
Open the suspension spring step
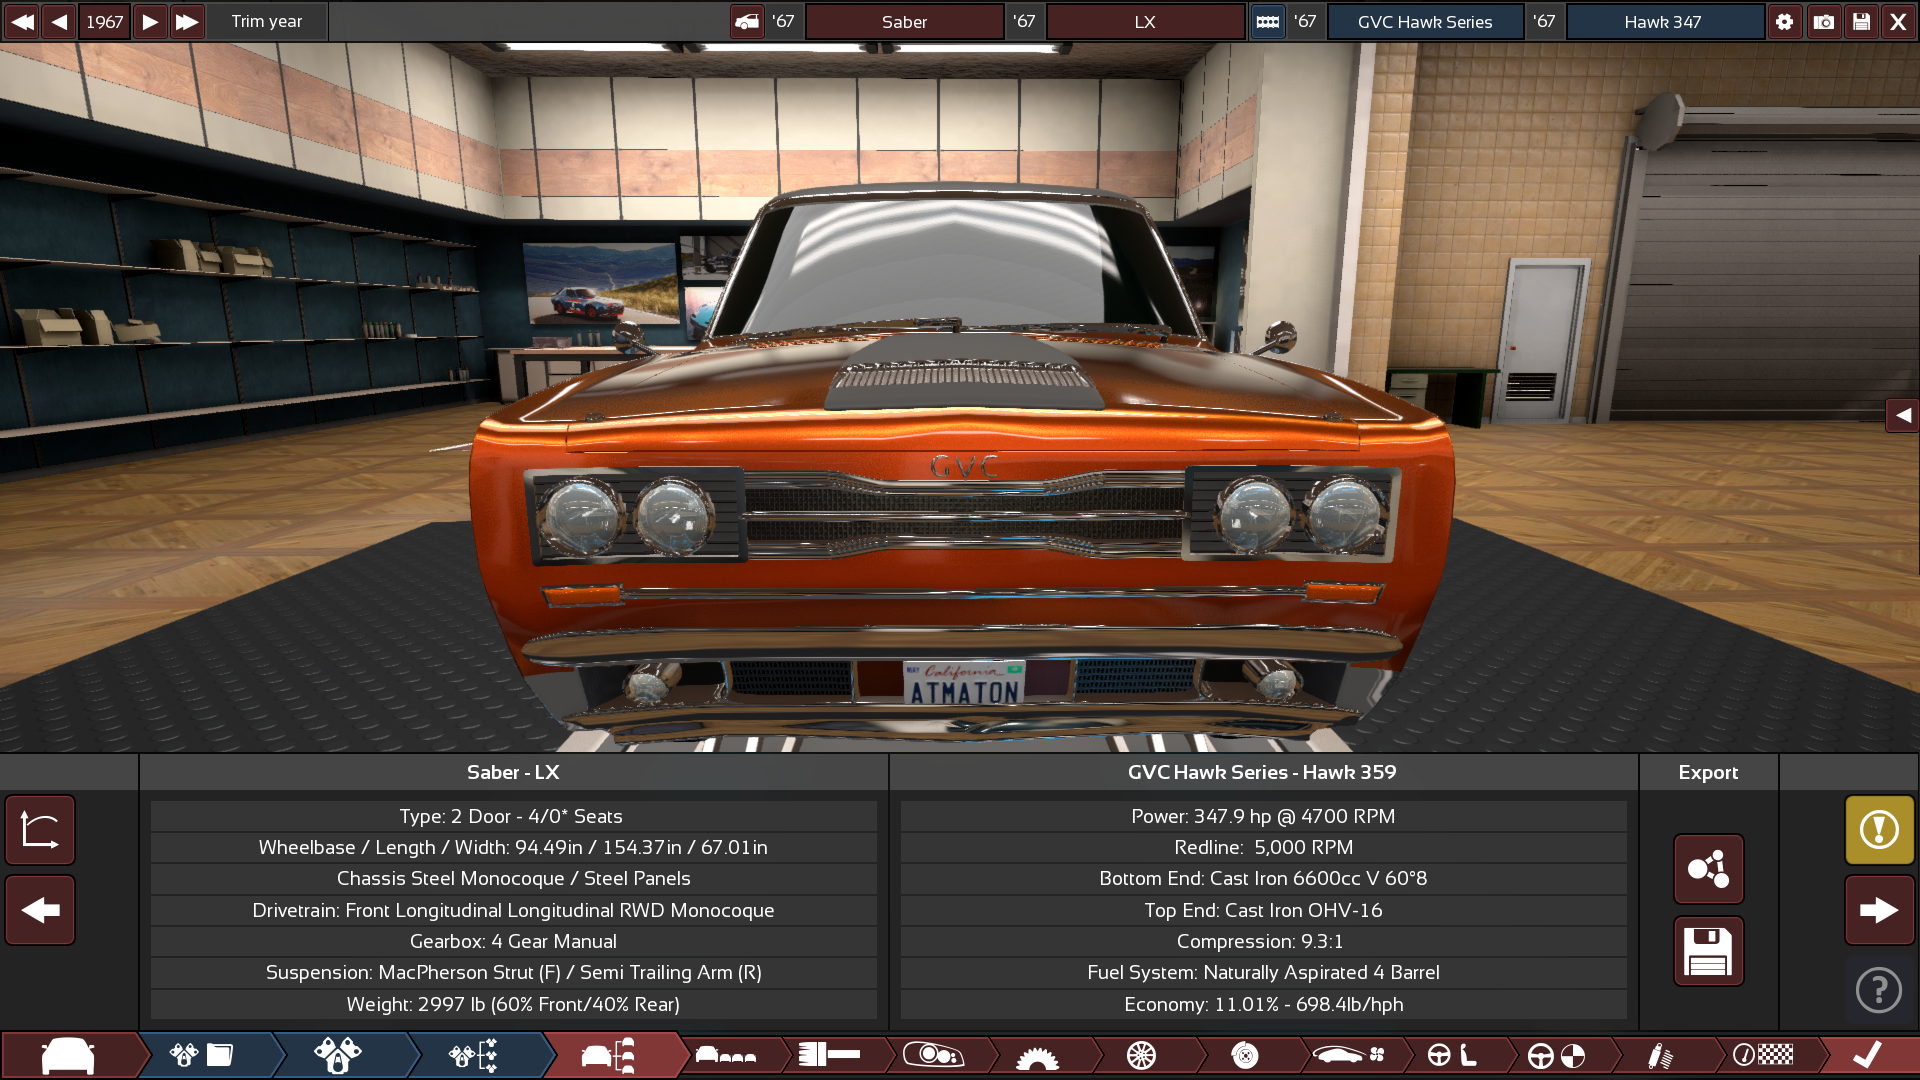[x=1661, y=1055]
